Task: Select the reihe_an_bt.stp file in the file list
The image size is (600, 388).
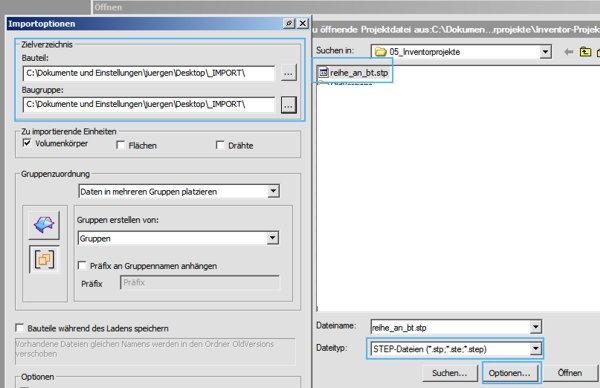Action: (354, 73)
